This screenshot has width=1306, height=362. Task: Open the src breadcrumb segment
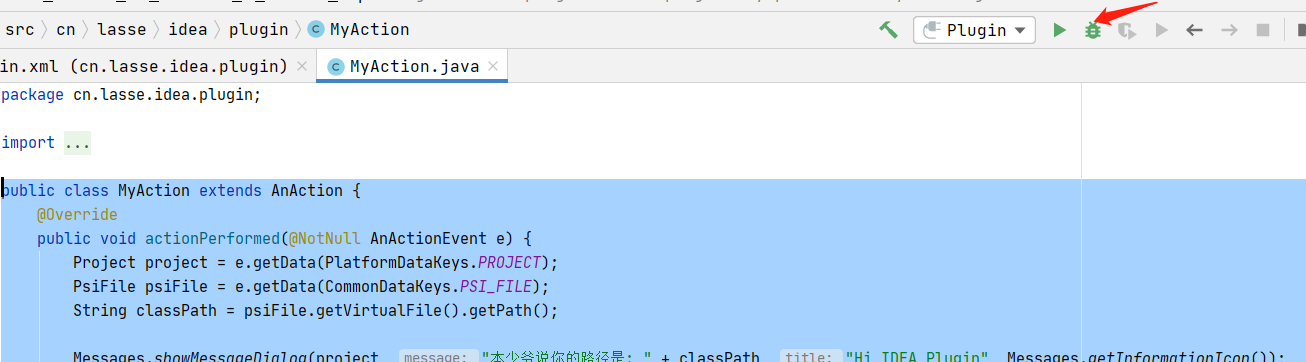pyautogui.click(x=20, y=30)
